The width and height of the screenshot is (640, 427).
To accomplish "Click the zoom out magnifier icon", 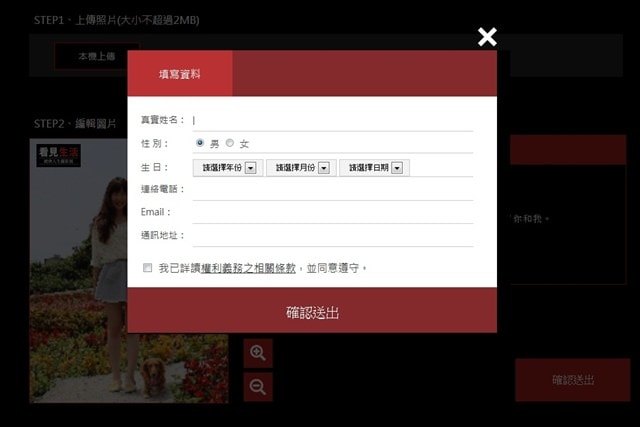I will [258, 387].
